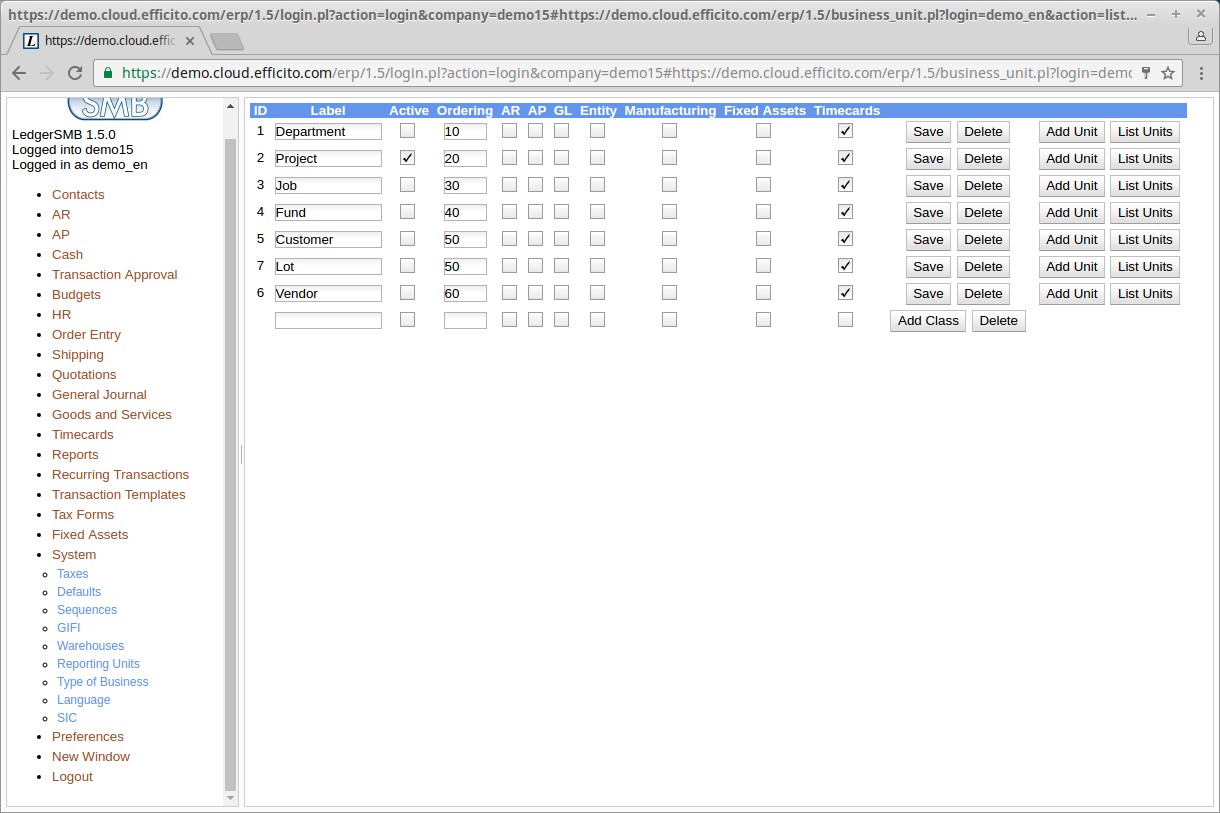1220x813 pixels.
Task: Click Add Class in the bottom row
Action: pos(927,320)
